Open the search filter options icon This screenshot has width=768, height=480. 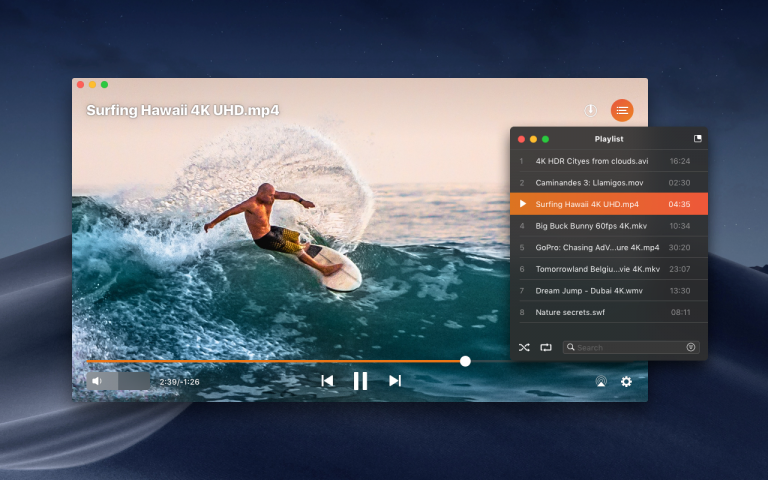coord(691,347)
